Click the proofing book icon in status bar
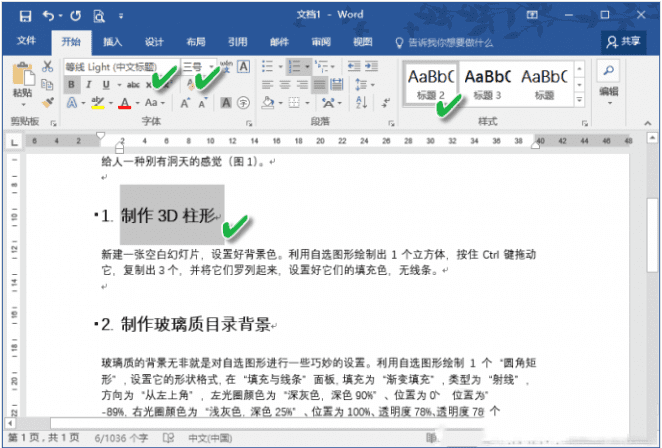 (x=168, y=438)
